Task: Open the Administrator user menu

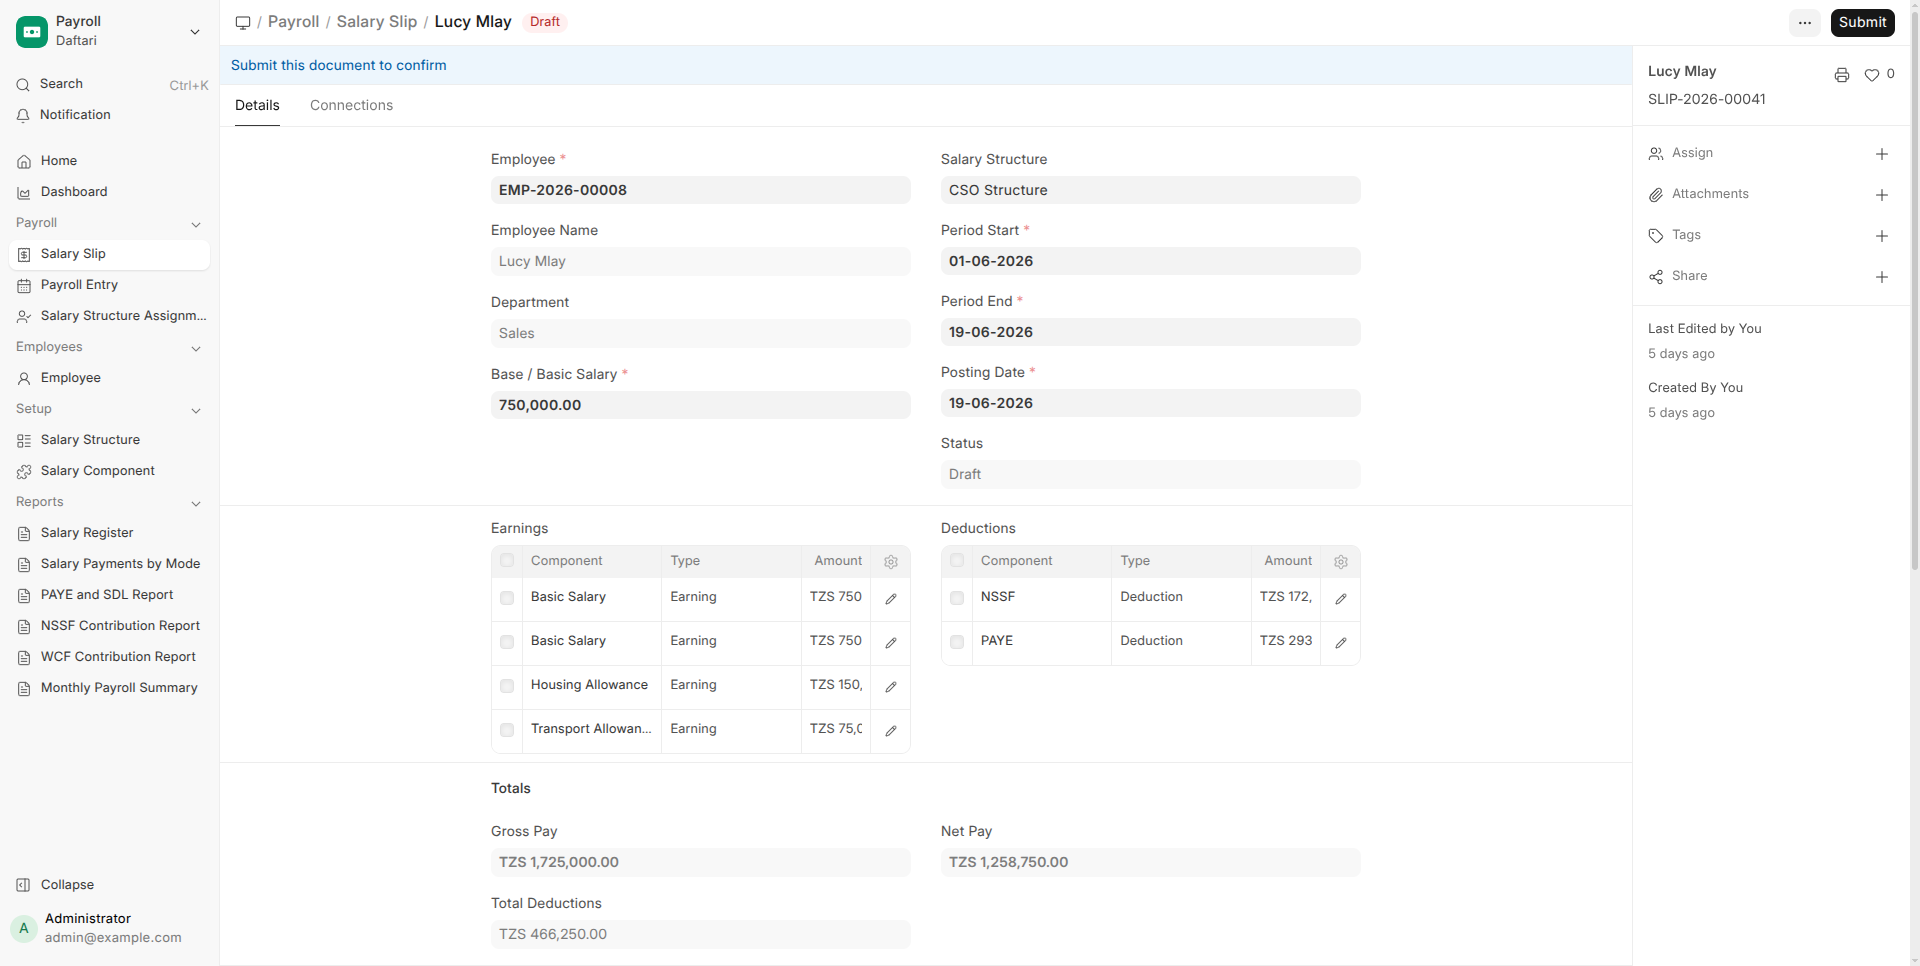Action: click(x=110, y=928)
